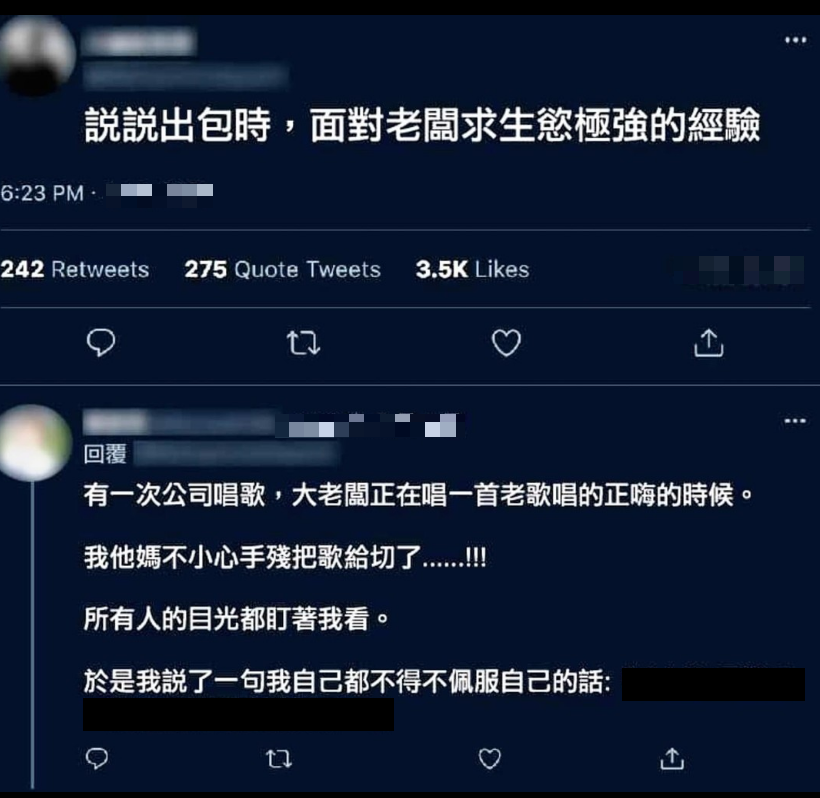Open the main tweet text about 老闆
Viewport: 820px width, 798px height.
point(422,126)
